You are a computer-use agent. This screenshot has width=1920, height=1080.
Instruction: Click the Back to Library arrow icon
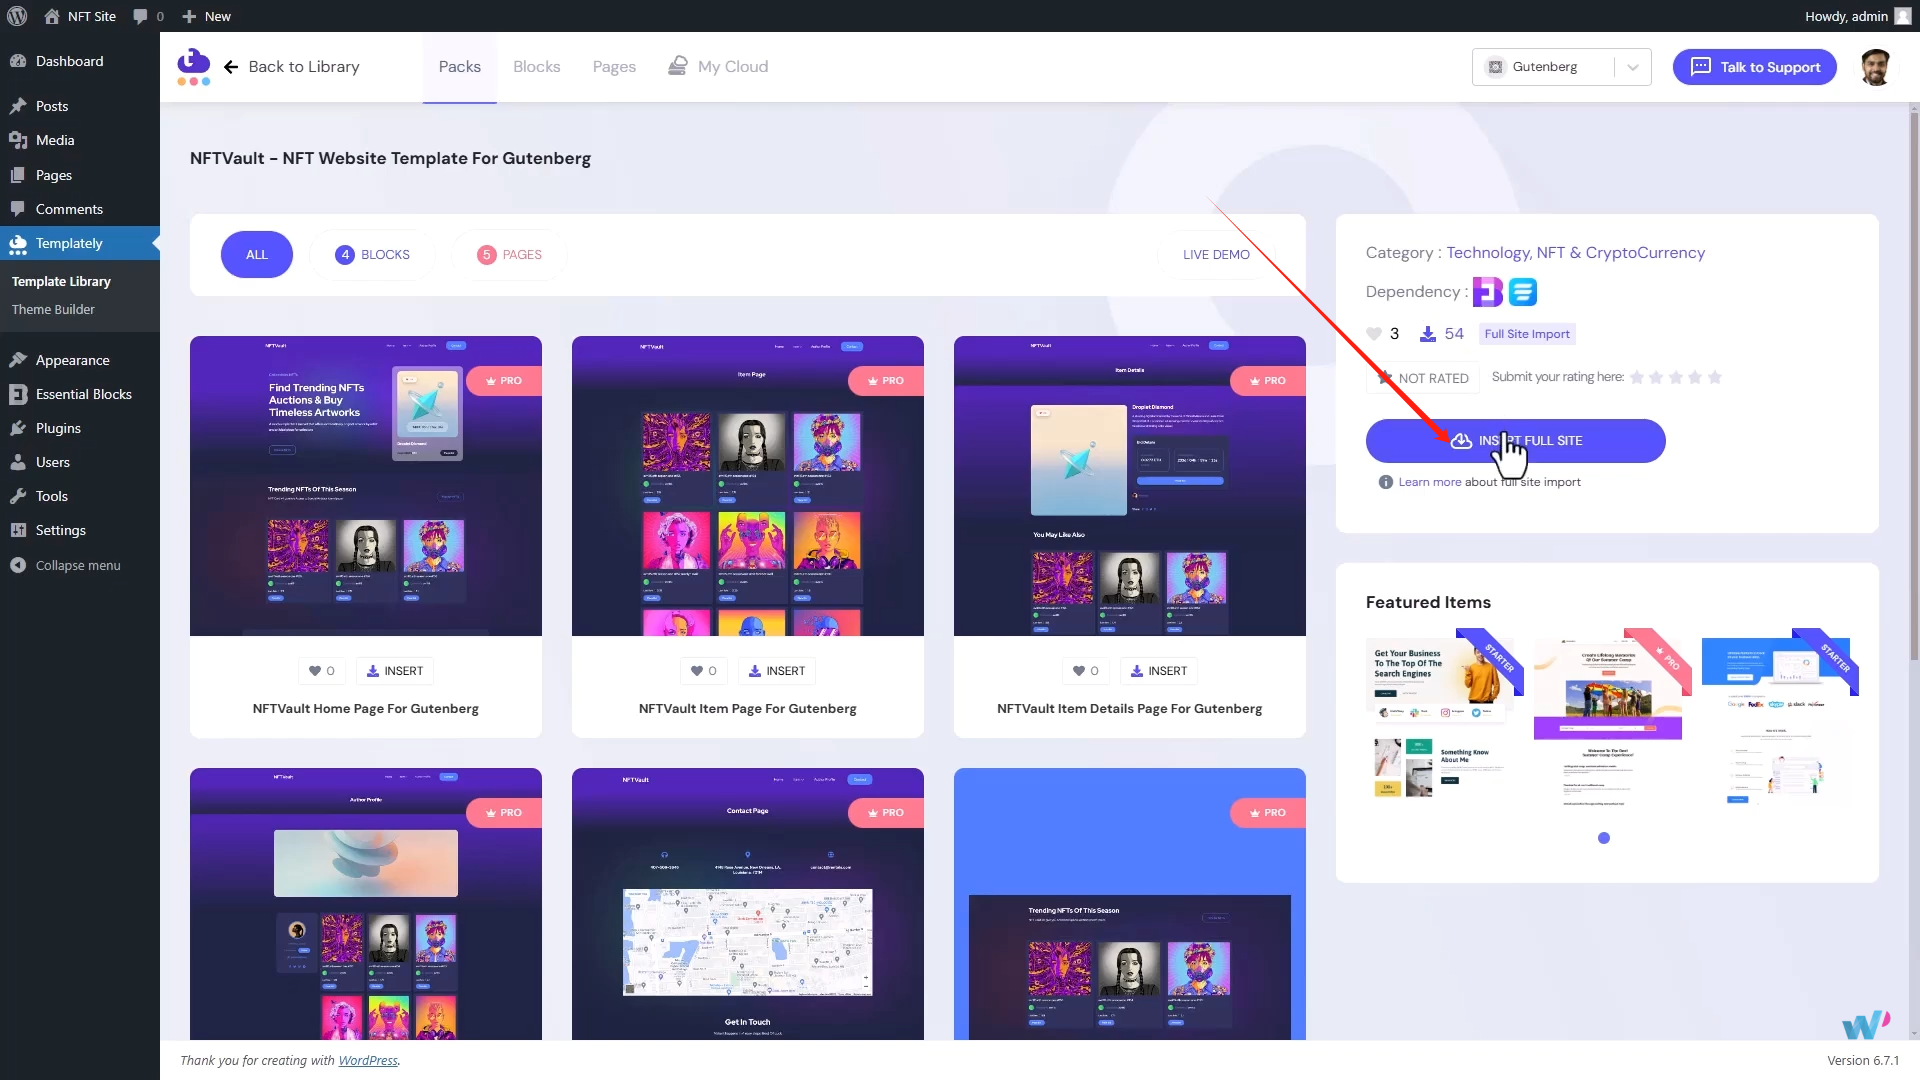(x=231, y=67)
